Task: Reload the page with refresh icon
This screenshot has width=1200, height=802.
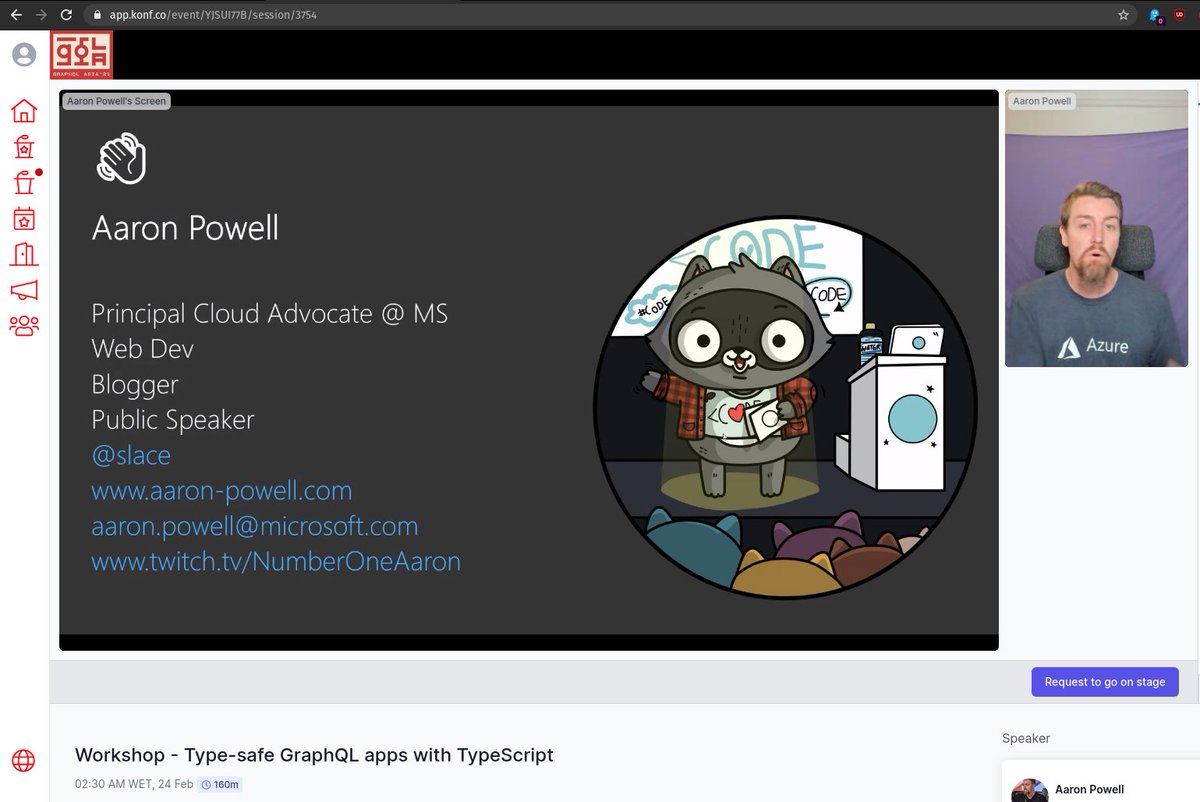Action: click(66, 15)
